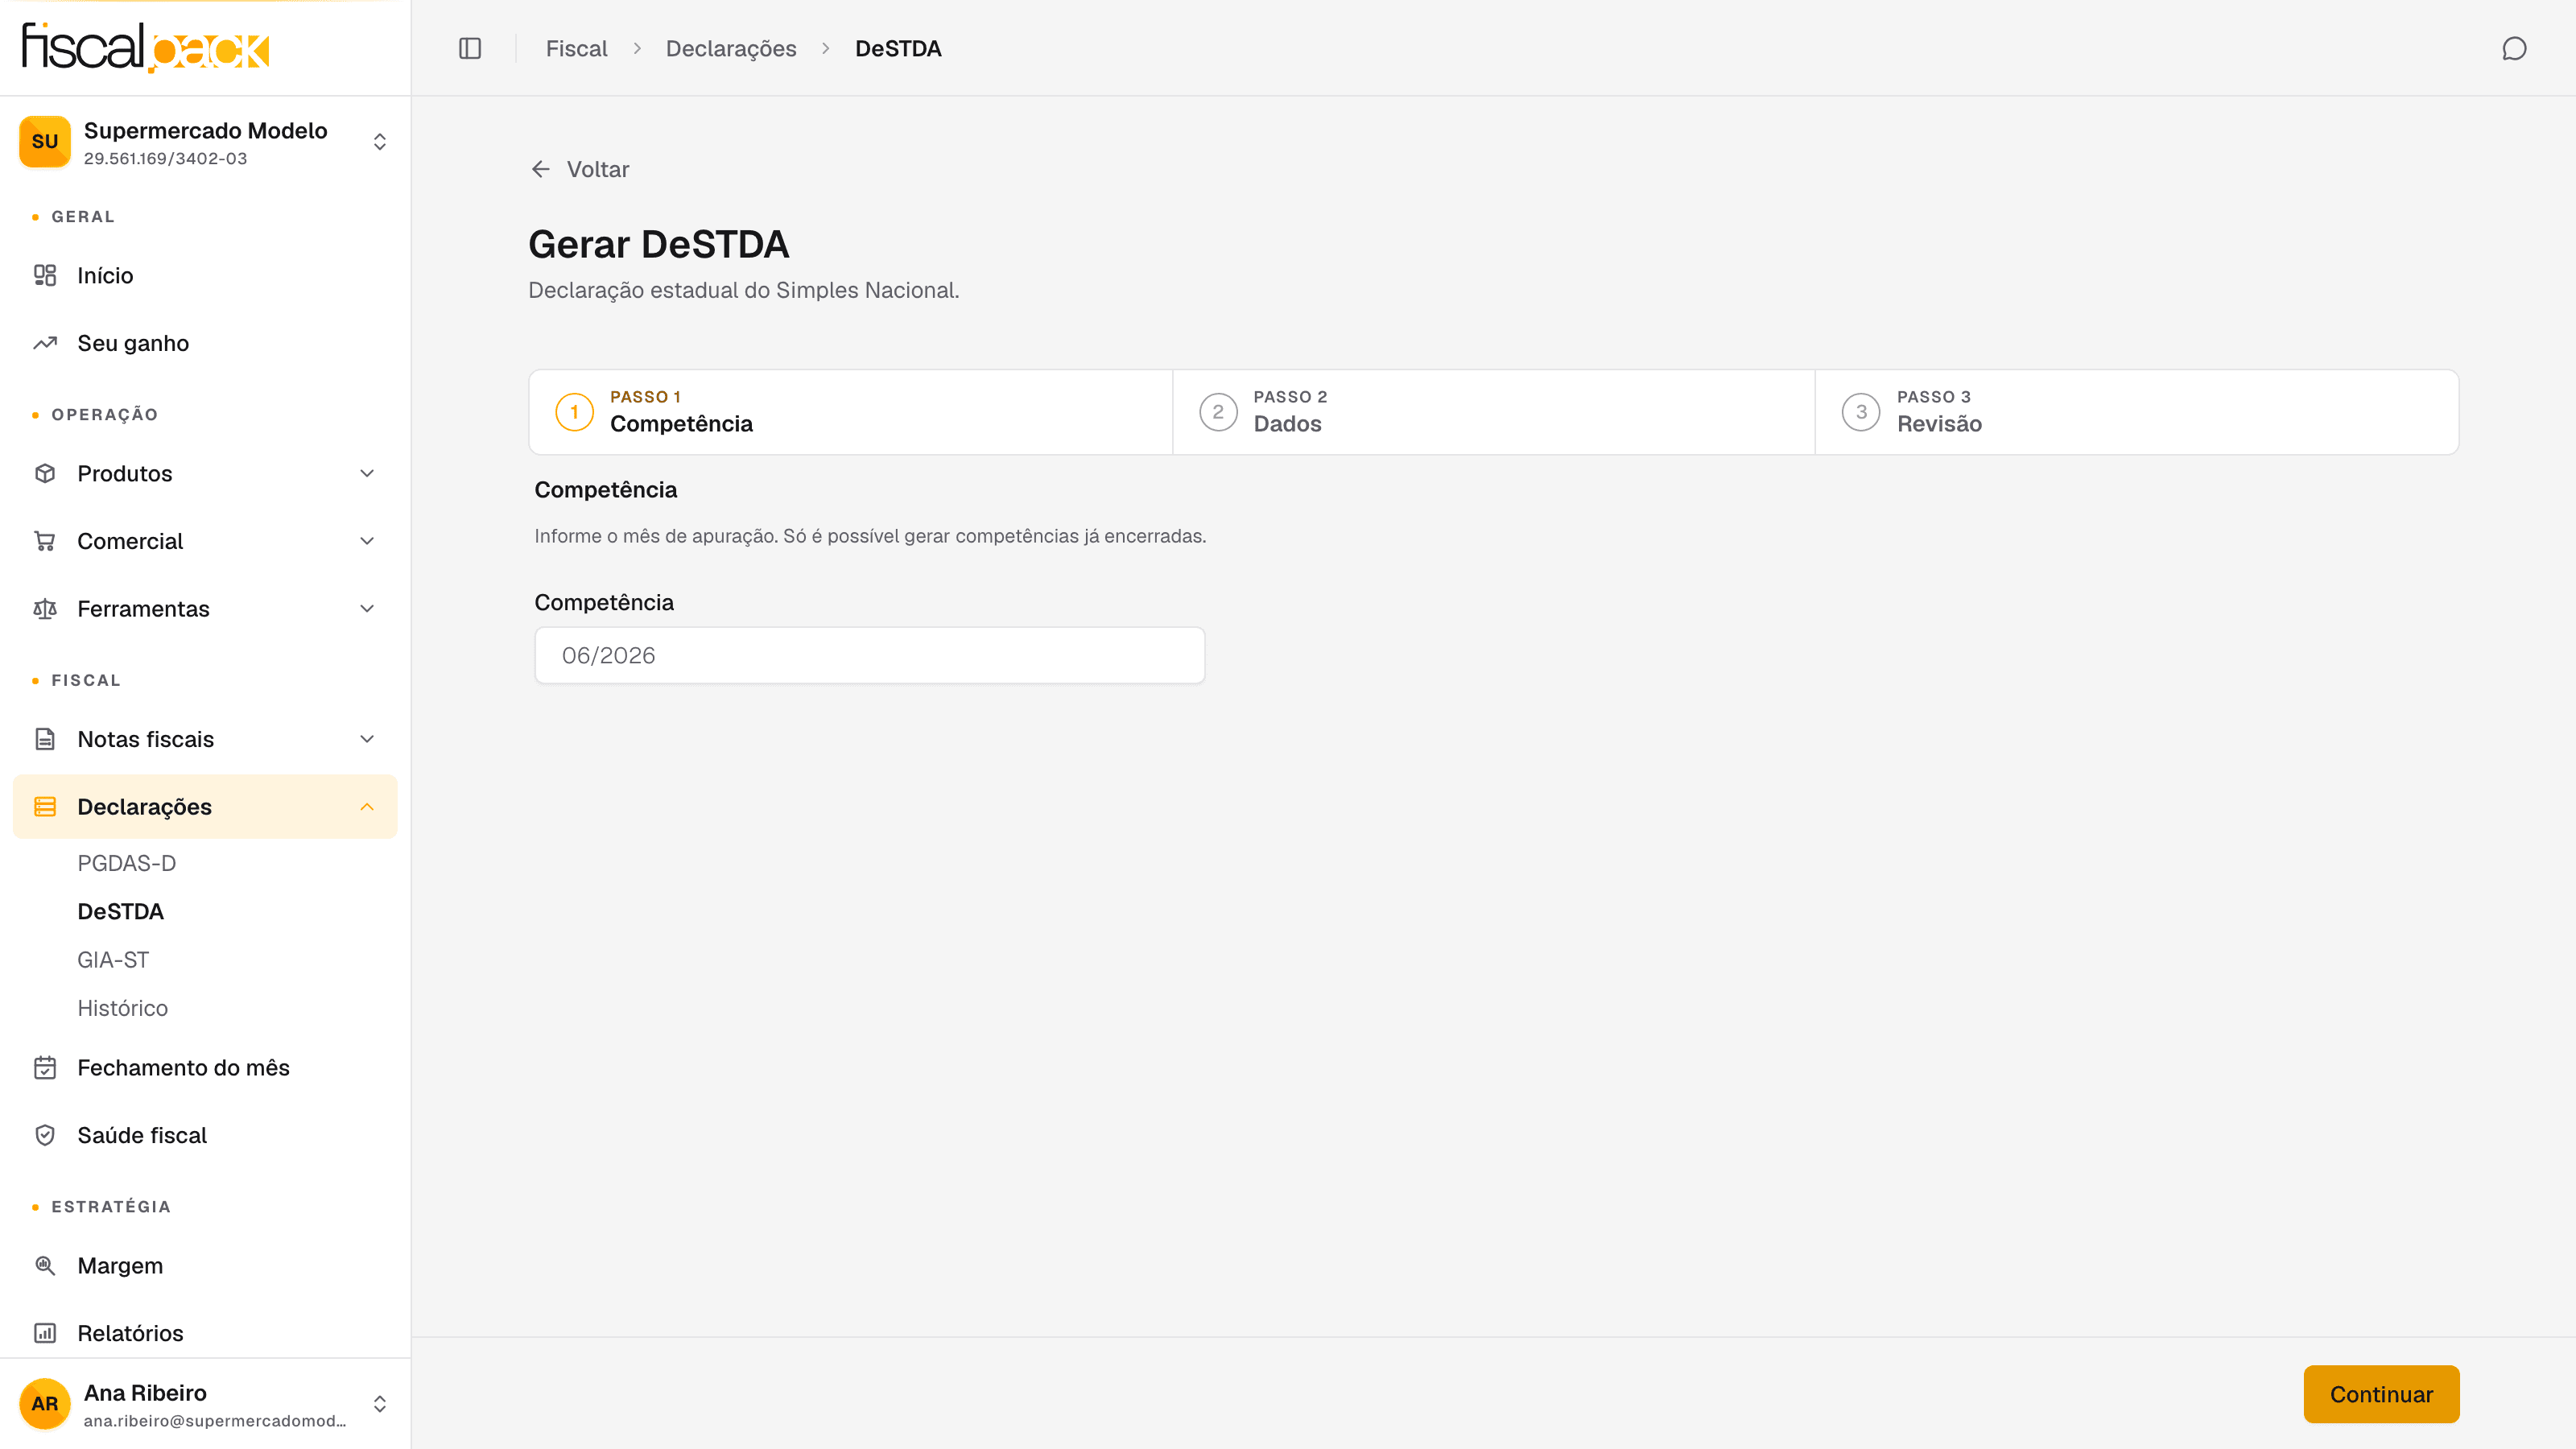
Task: Click the Ferramentas scale icon
Action: (x=45, y=609)
